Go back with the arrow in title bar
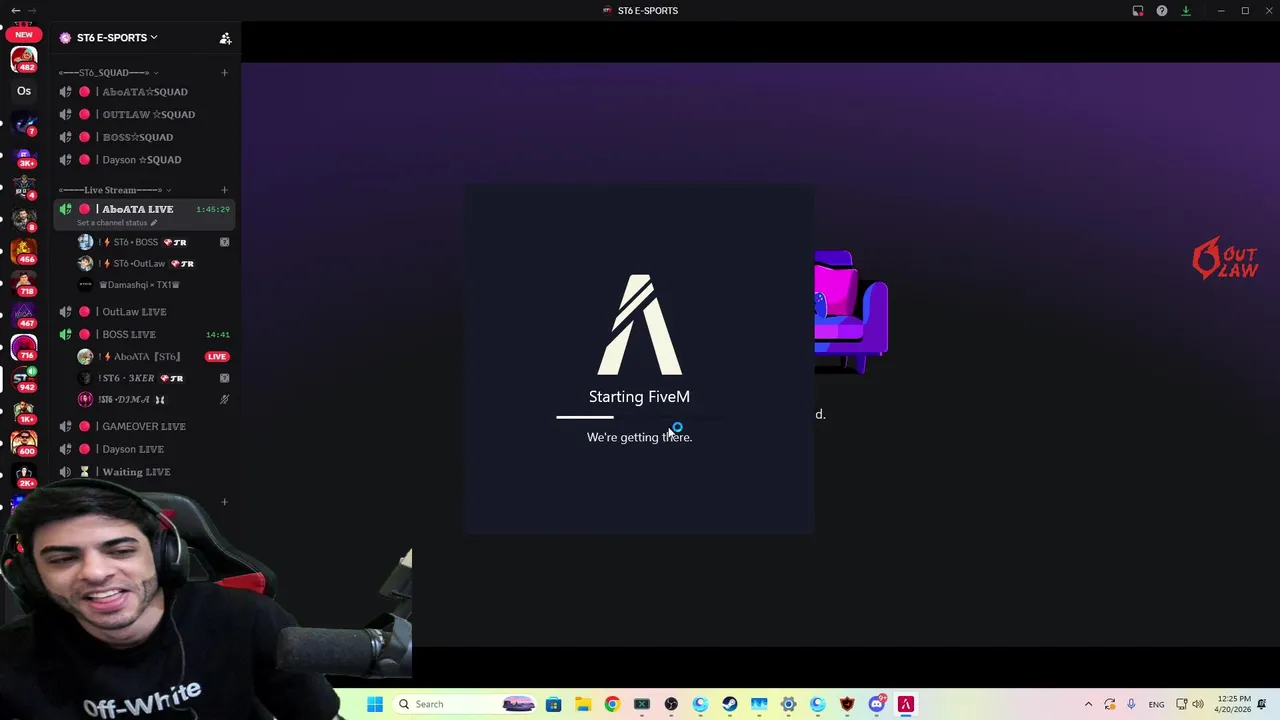 [15, 11]
